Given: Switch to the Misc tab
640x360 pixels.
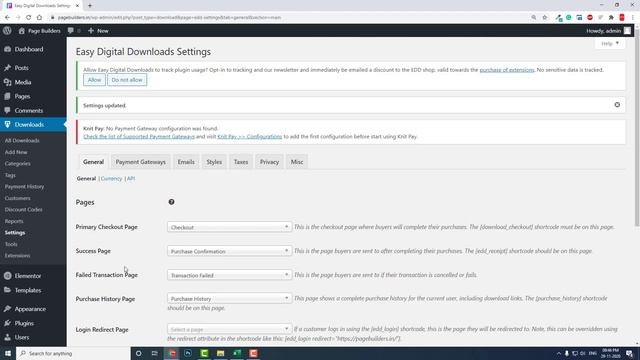Looking at the screenshot, I should tap(297, 162).
